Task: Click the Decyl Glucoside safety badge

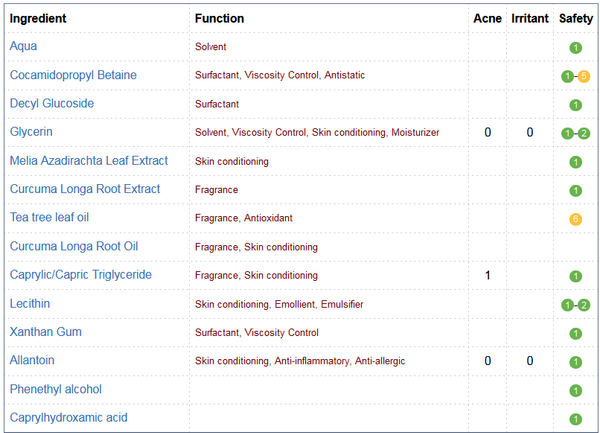Action: coord(575,104)
